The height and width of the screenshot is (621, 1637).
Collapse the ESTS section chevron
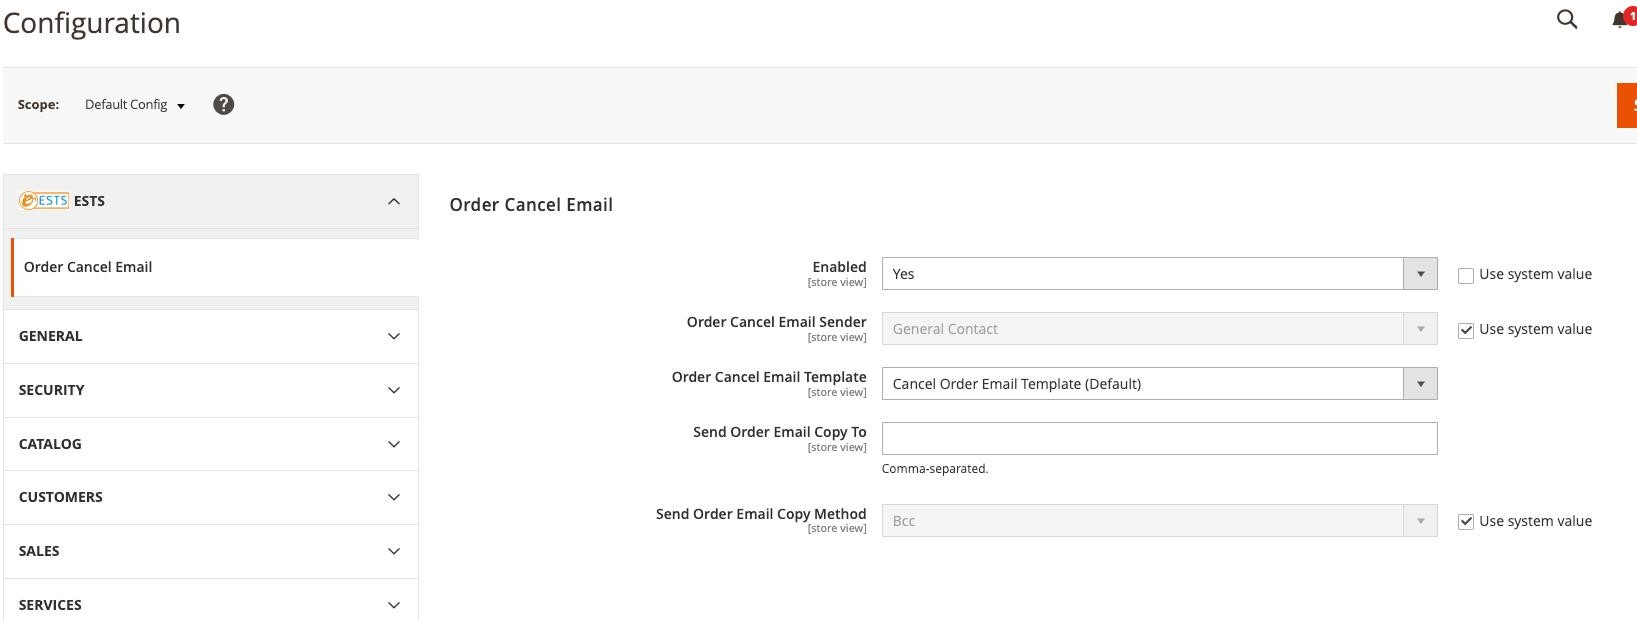(x=394, y=201)
